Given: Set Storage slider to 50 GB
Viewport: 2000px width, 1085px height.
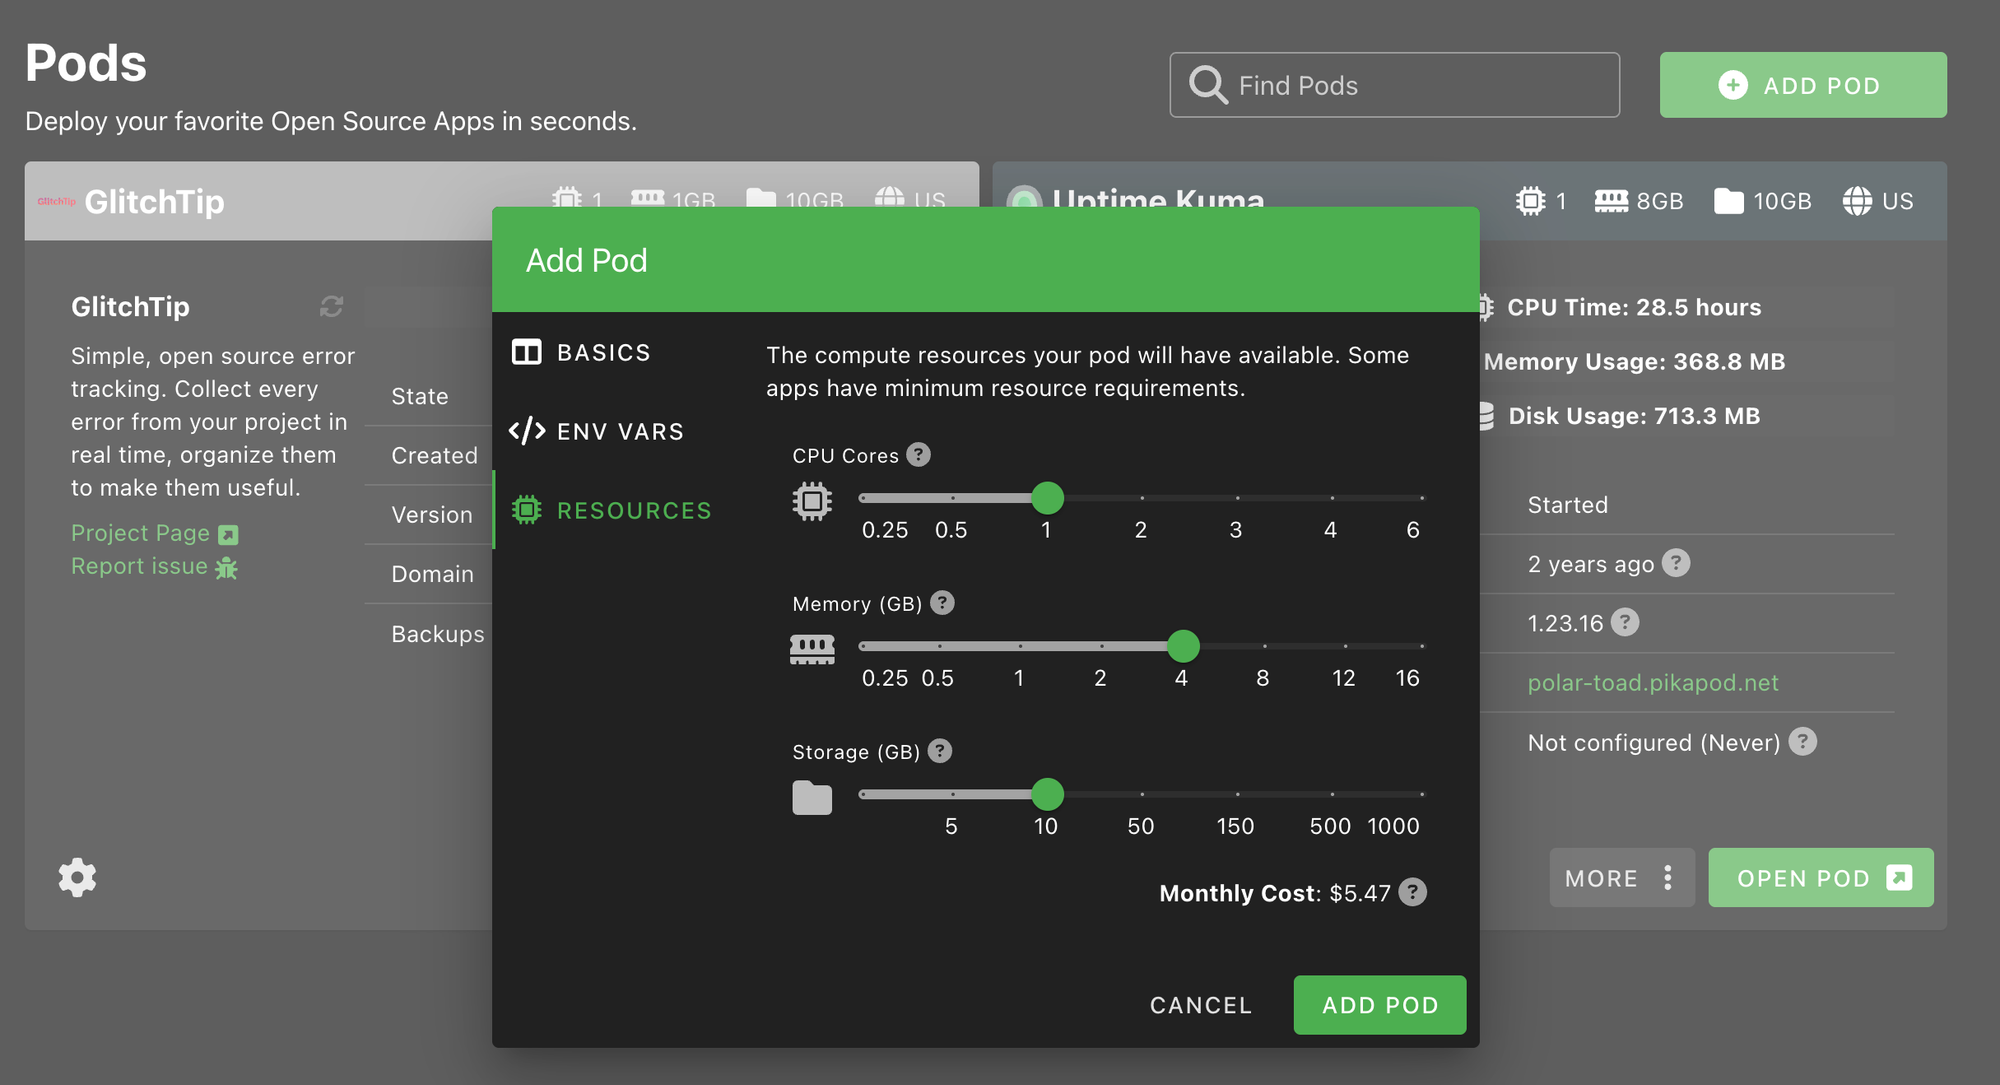Looking at the screenshot, I should tap(1141, 794).
